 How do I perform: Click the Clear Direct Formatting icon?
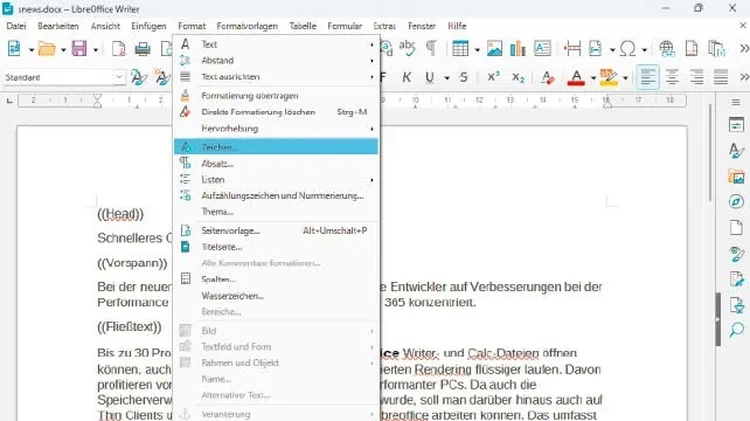click(x=547, y=77)
